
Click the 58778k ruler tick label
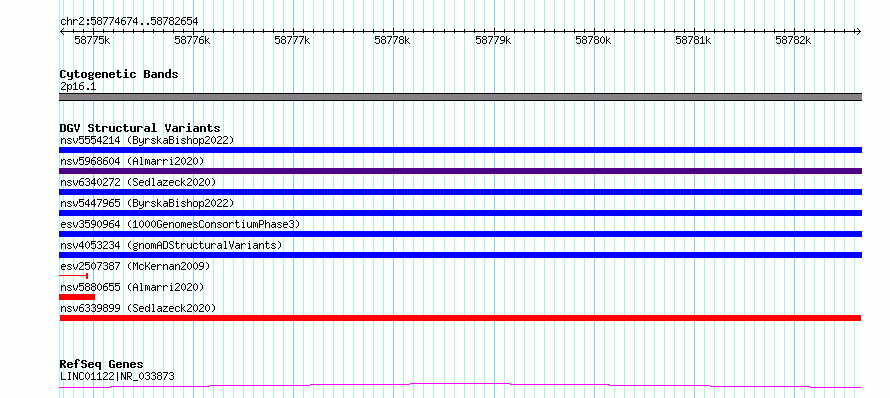coord(392,40)
